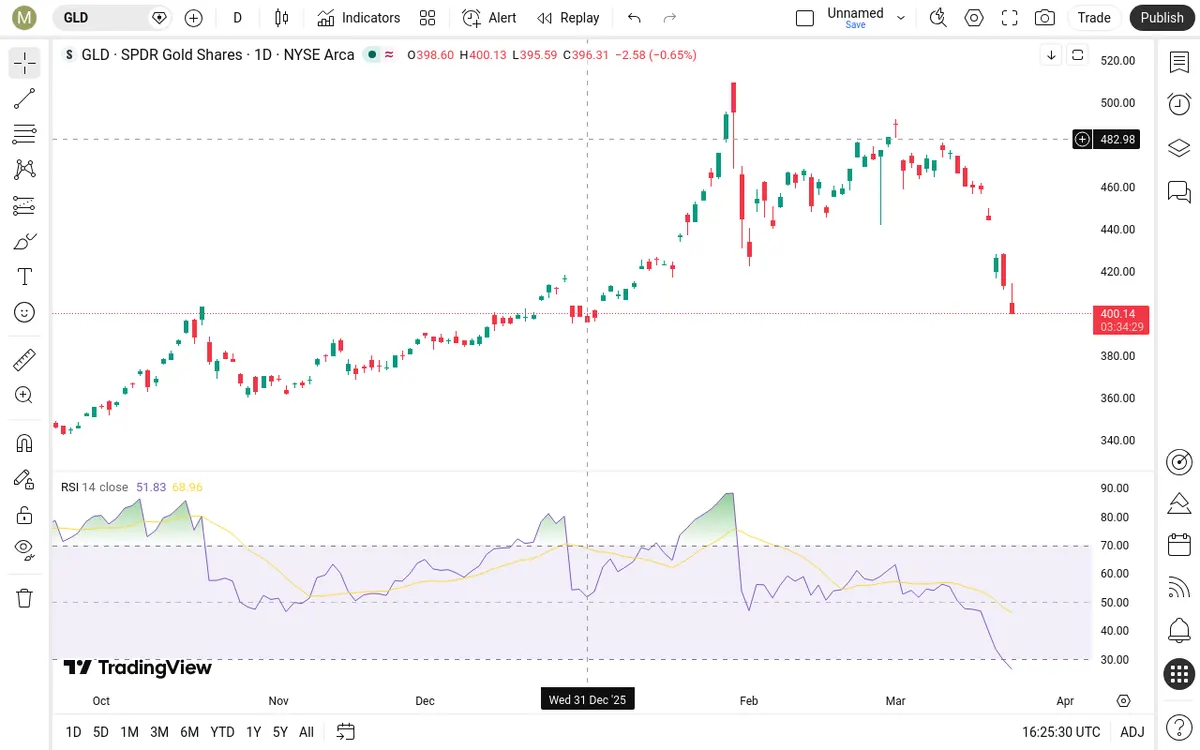Add a symbol to compare with plus
Image resolution: width=1200 pixels, height=750 pixels.
[x=194, y=17]
